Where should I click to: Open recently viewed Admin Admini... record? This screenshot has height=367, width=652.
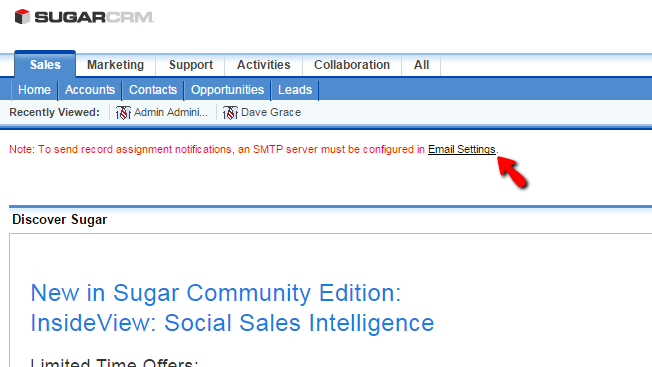pyautogui.click(x=170, y=113)
